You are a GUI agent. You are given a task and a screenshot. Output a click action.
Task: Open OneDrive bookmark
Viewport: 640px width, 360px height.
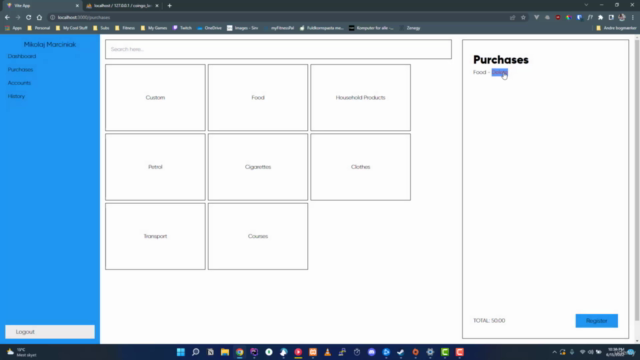[x=209, y=28]
